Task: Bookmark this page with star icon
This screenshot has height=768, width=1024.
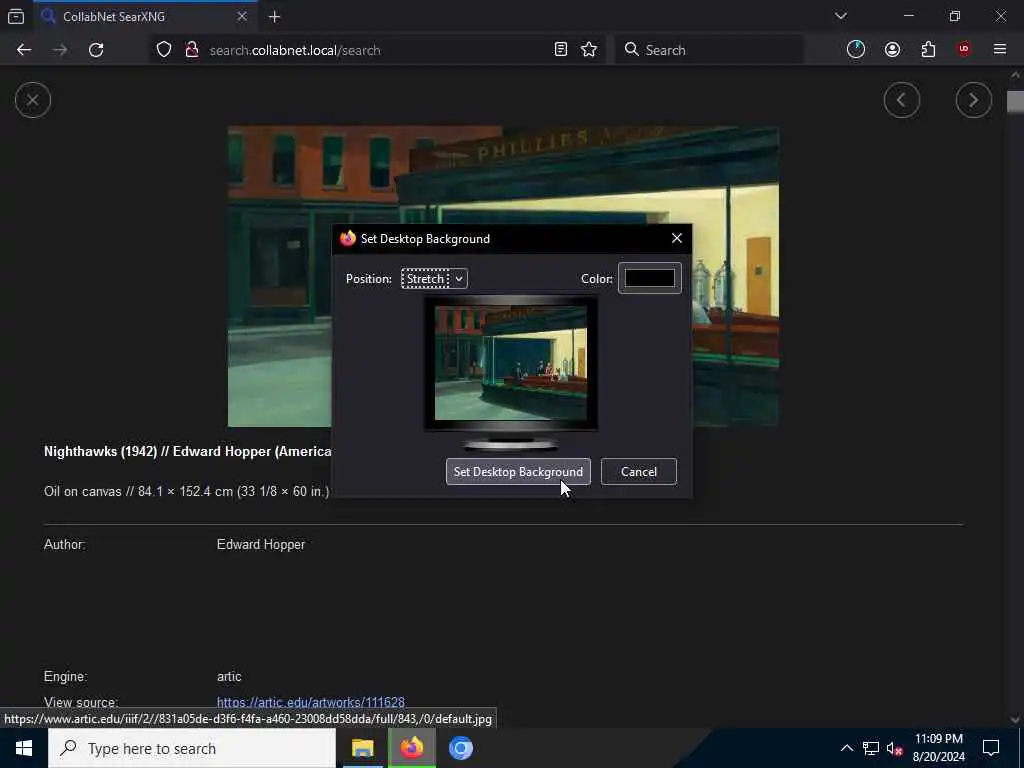Action: point(589,50)
